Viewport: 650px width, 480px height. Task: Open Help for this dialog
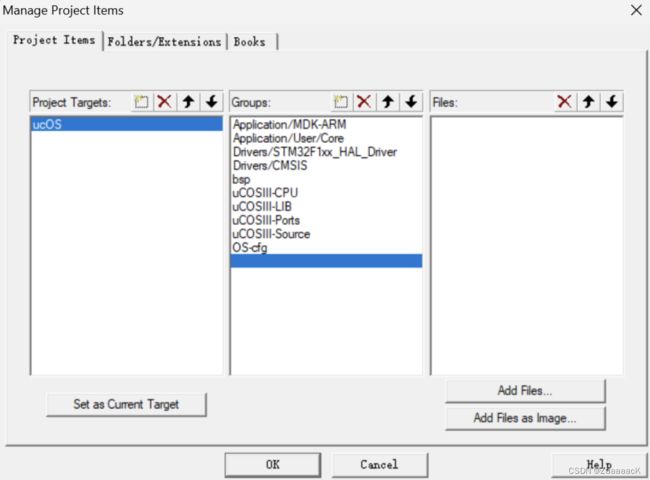tap(599, 465)
